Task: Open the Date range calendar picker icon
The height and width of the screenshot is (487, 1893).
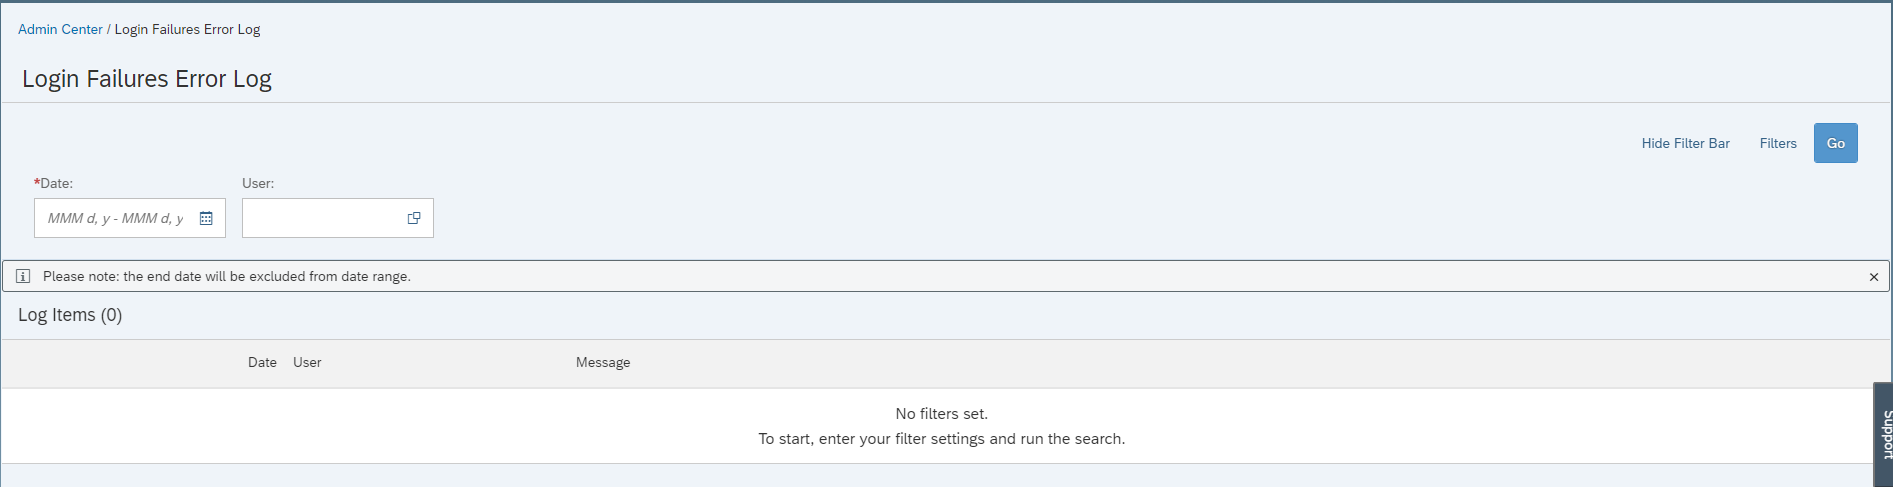Action: (x=206, y=218)
